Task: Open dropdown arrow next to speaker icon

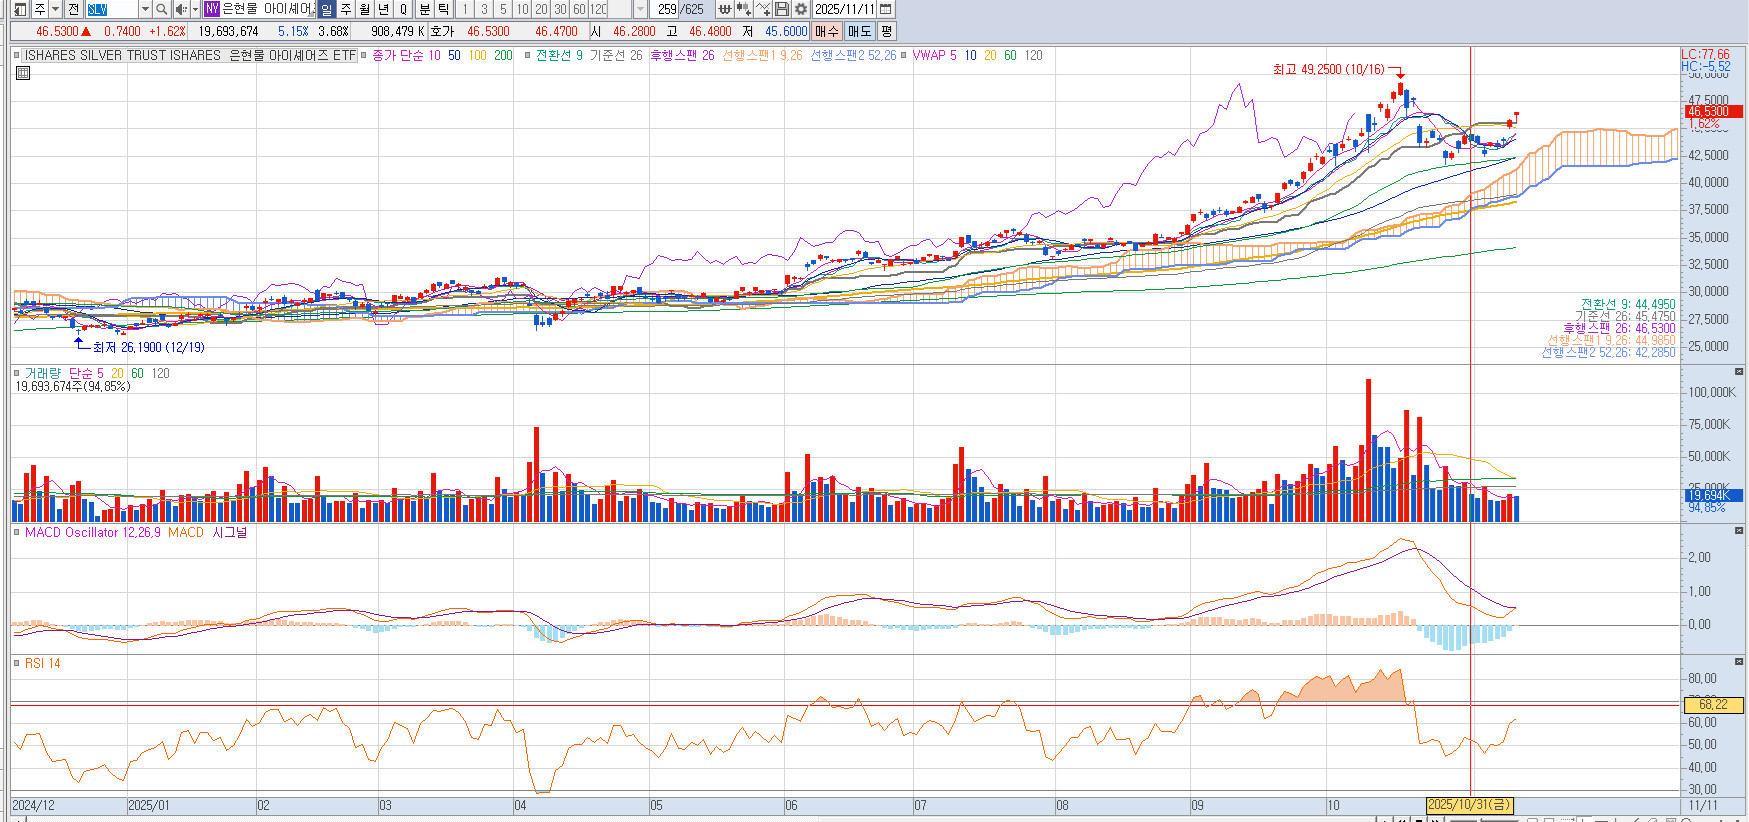Action: pos(194,9)
